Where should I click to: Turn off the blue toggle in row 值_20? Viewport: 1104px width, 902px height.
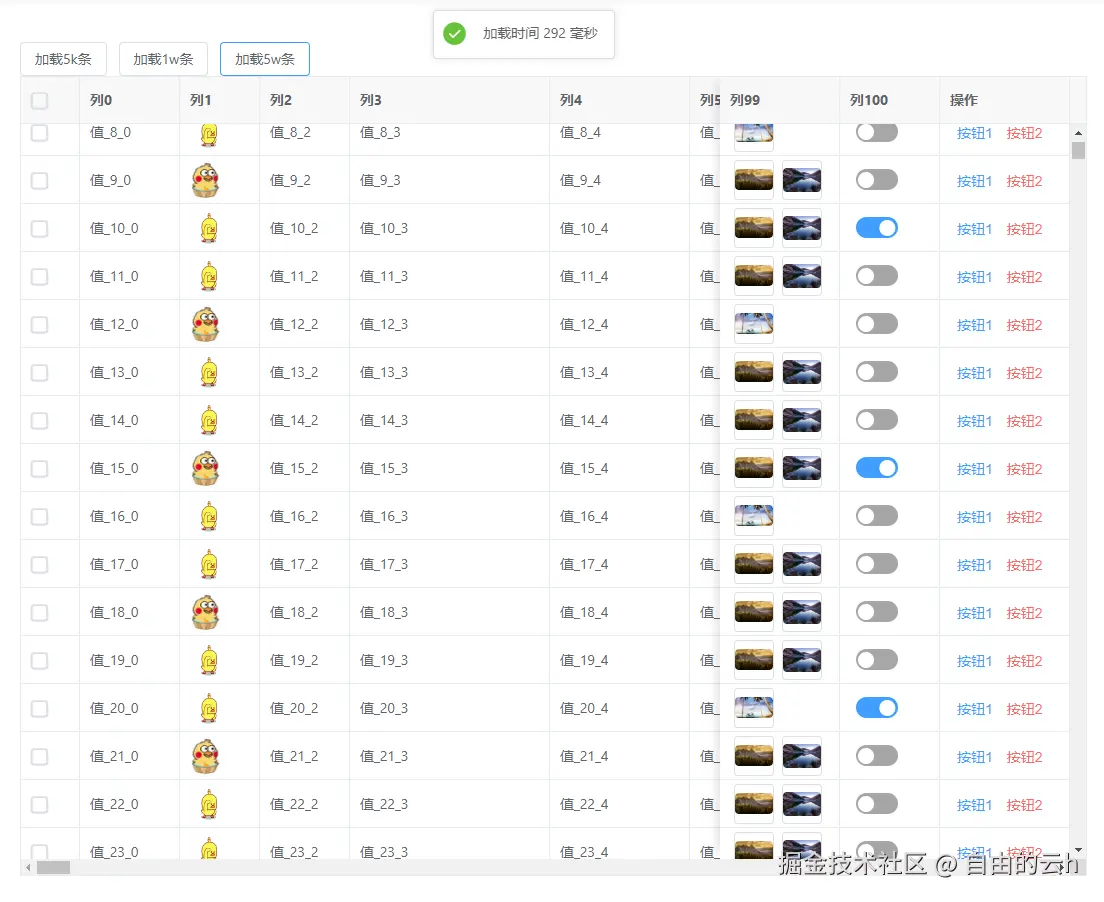(x=876, y=708)
